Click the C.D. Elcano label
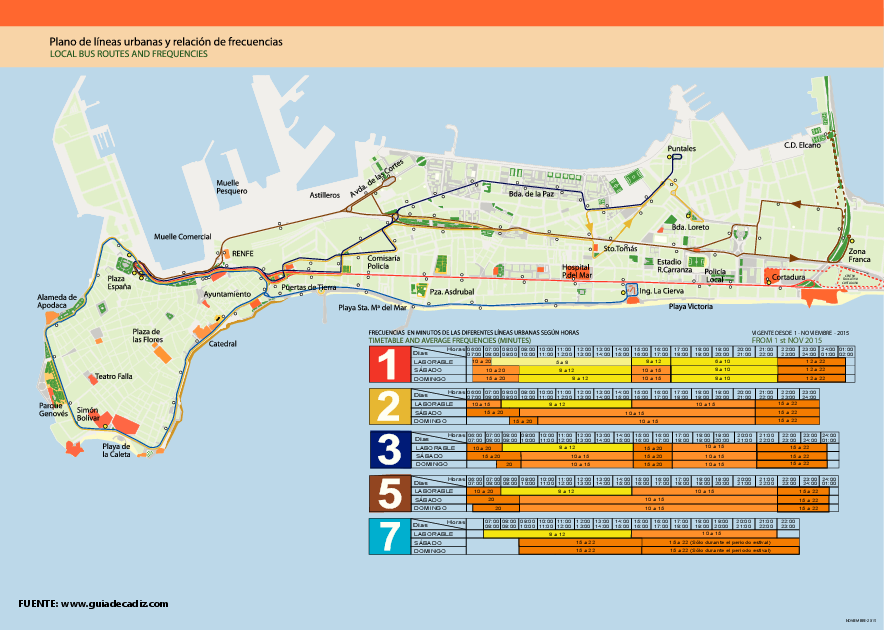The height and width of the screenshot is (630, 884). [x=802, y=146]
